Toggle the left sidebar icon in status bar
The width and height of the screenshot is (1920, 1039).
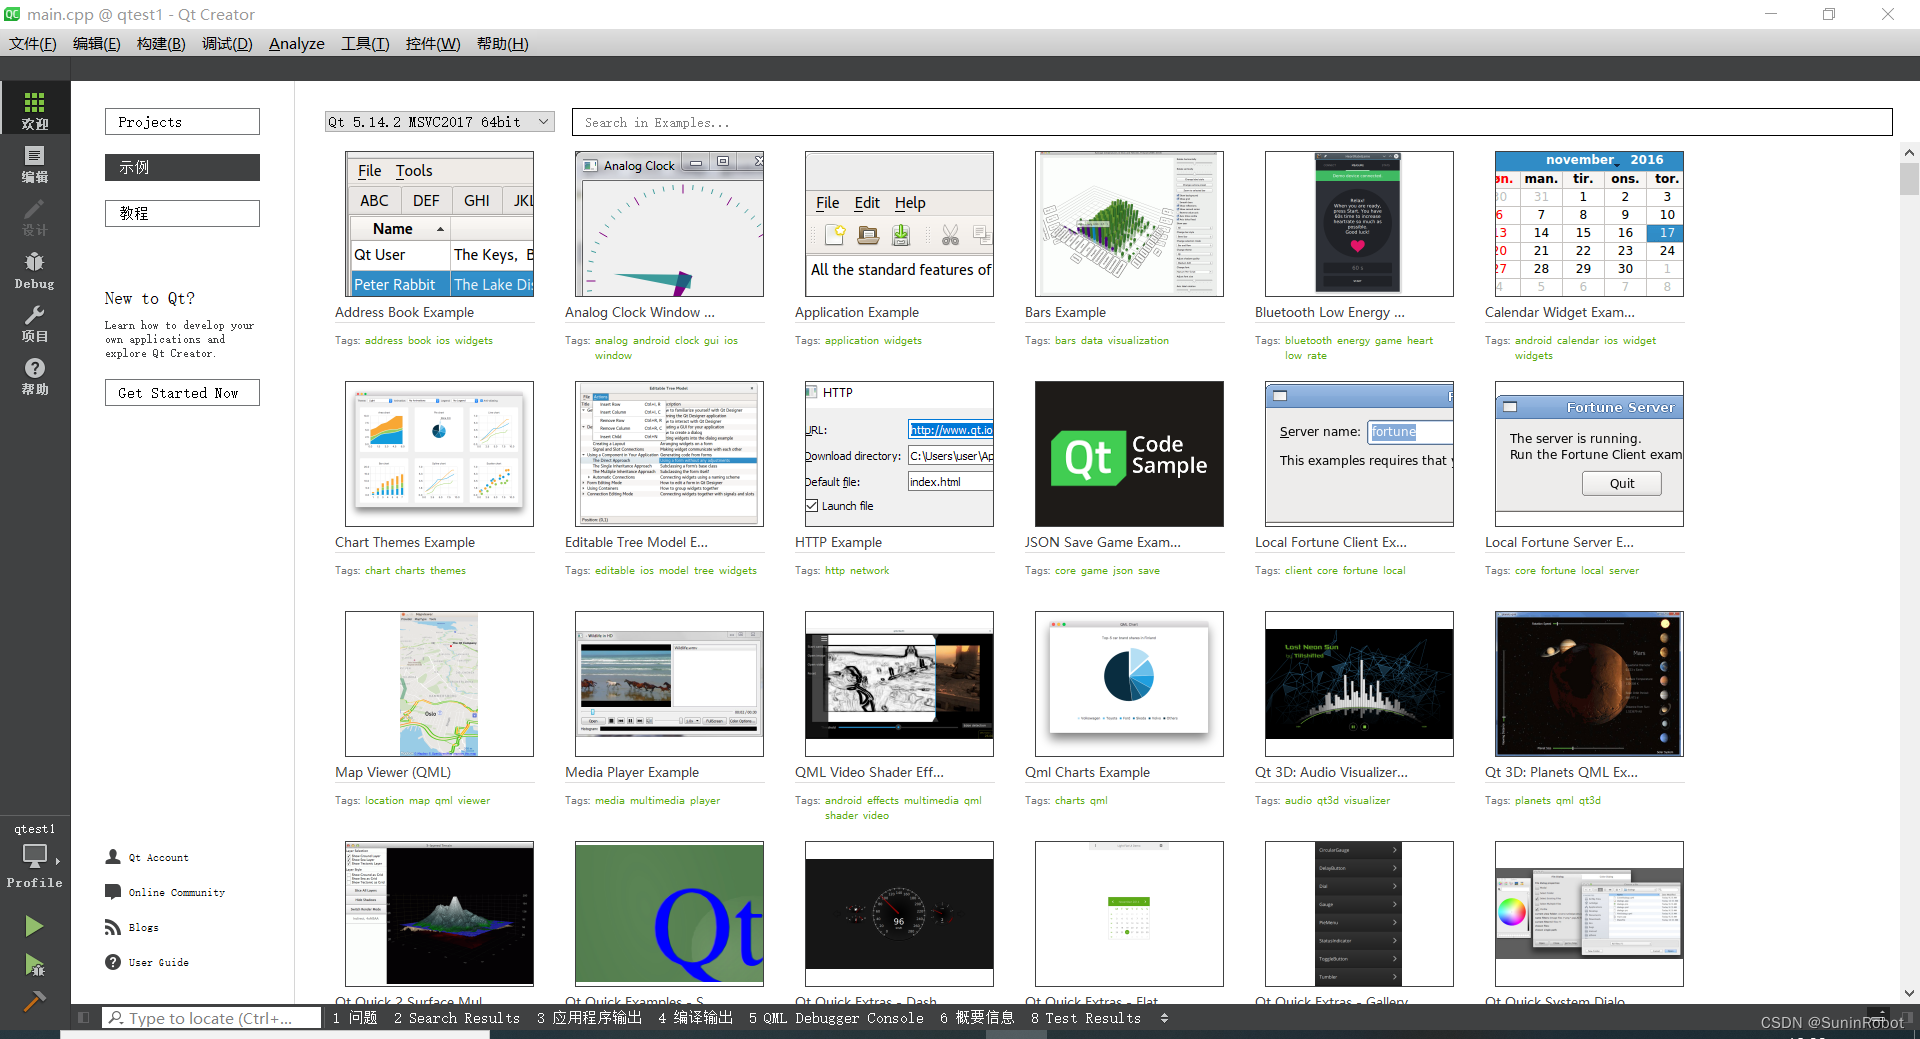(x=84, y=1018)
